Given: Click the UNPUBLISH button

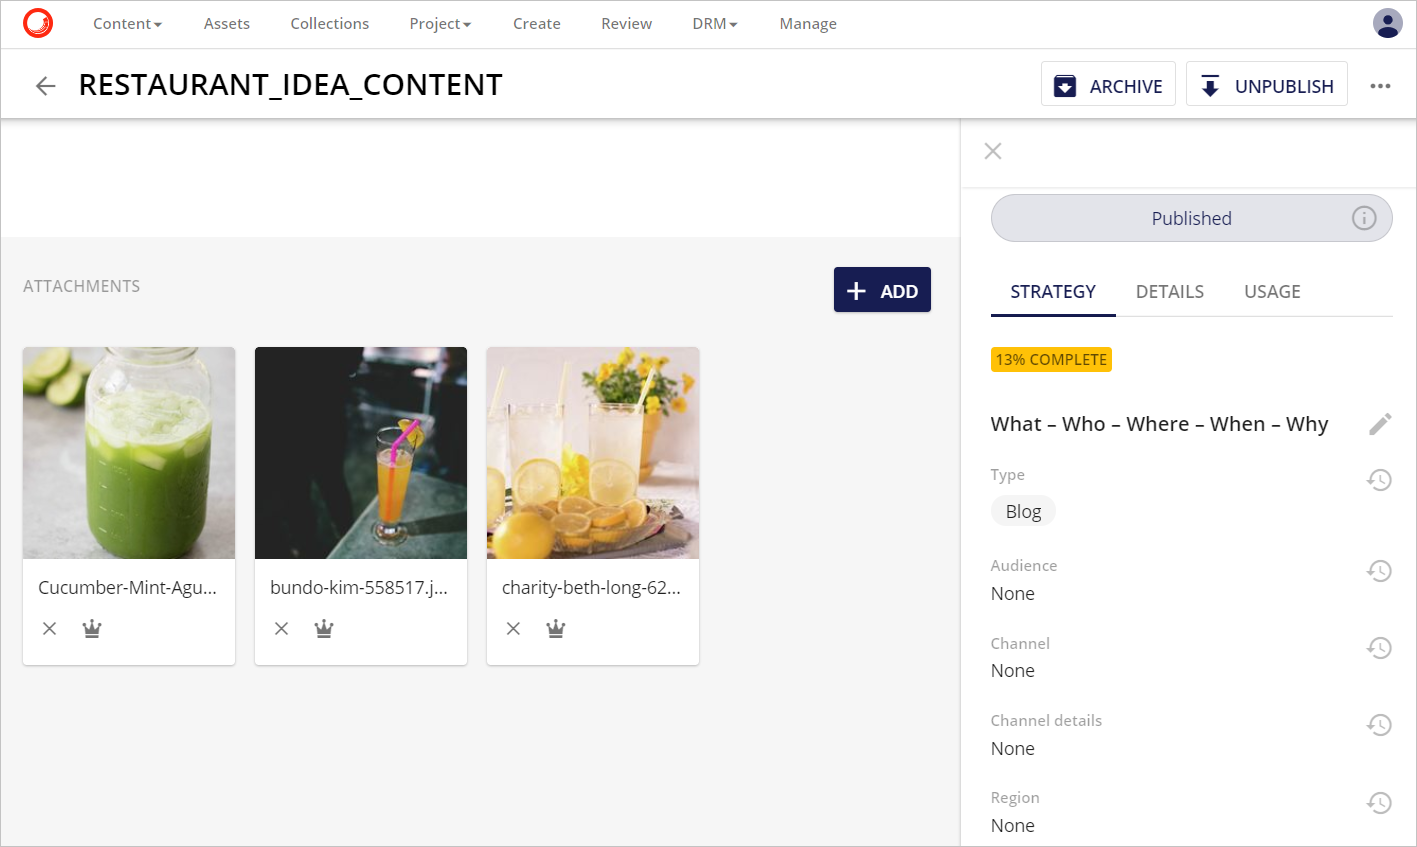Looking at the screenshot, I should 1266,86.
